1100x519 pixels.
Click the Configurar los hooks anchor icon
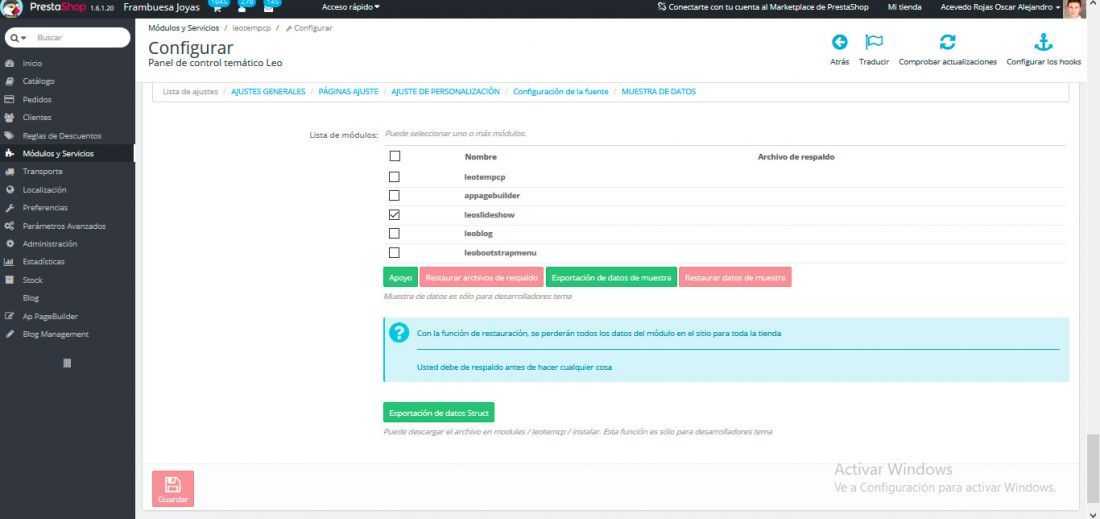point(1044,42)
